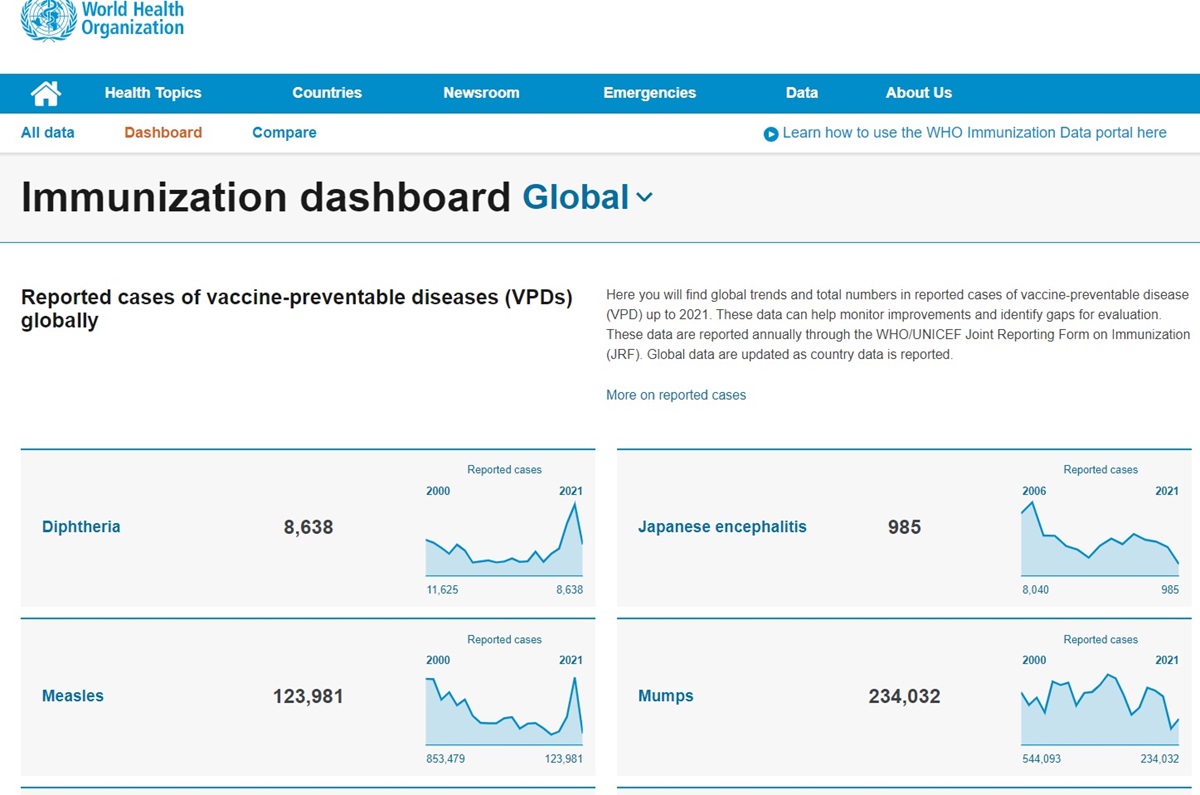This screenshot has height=795, width=1200.
Task: Open the Countries menu
Action: (x=326, y=93)
